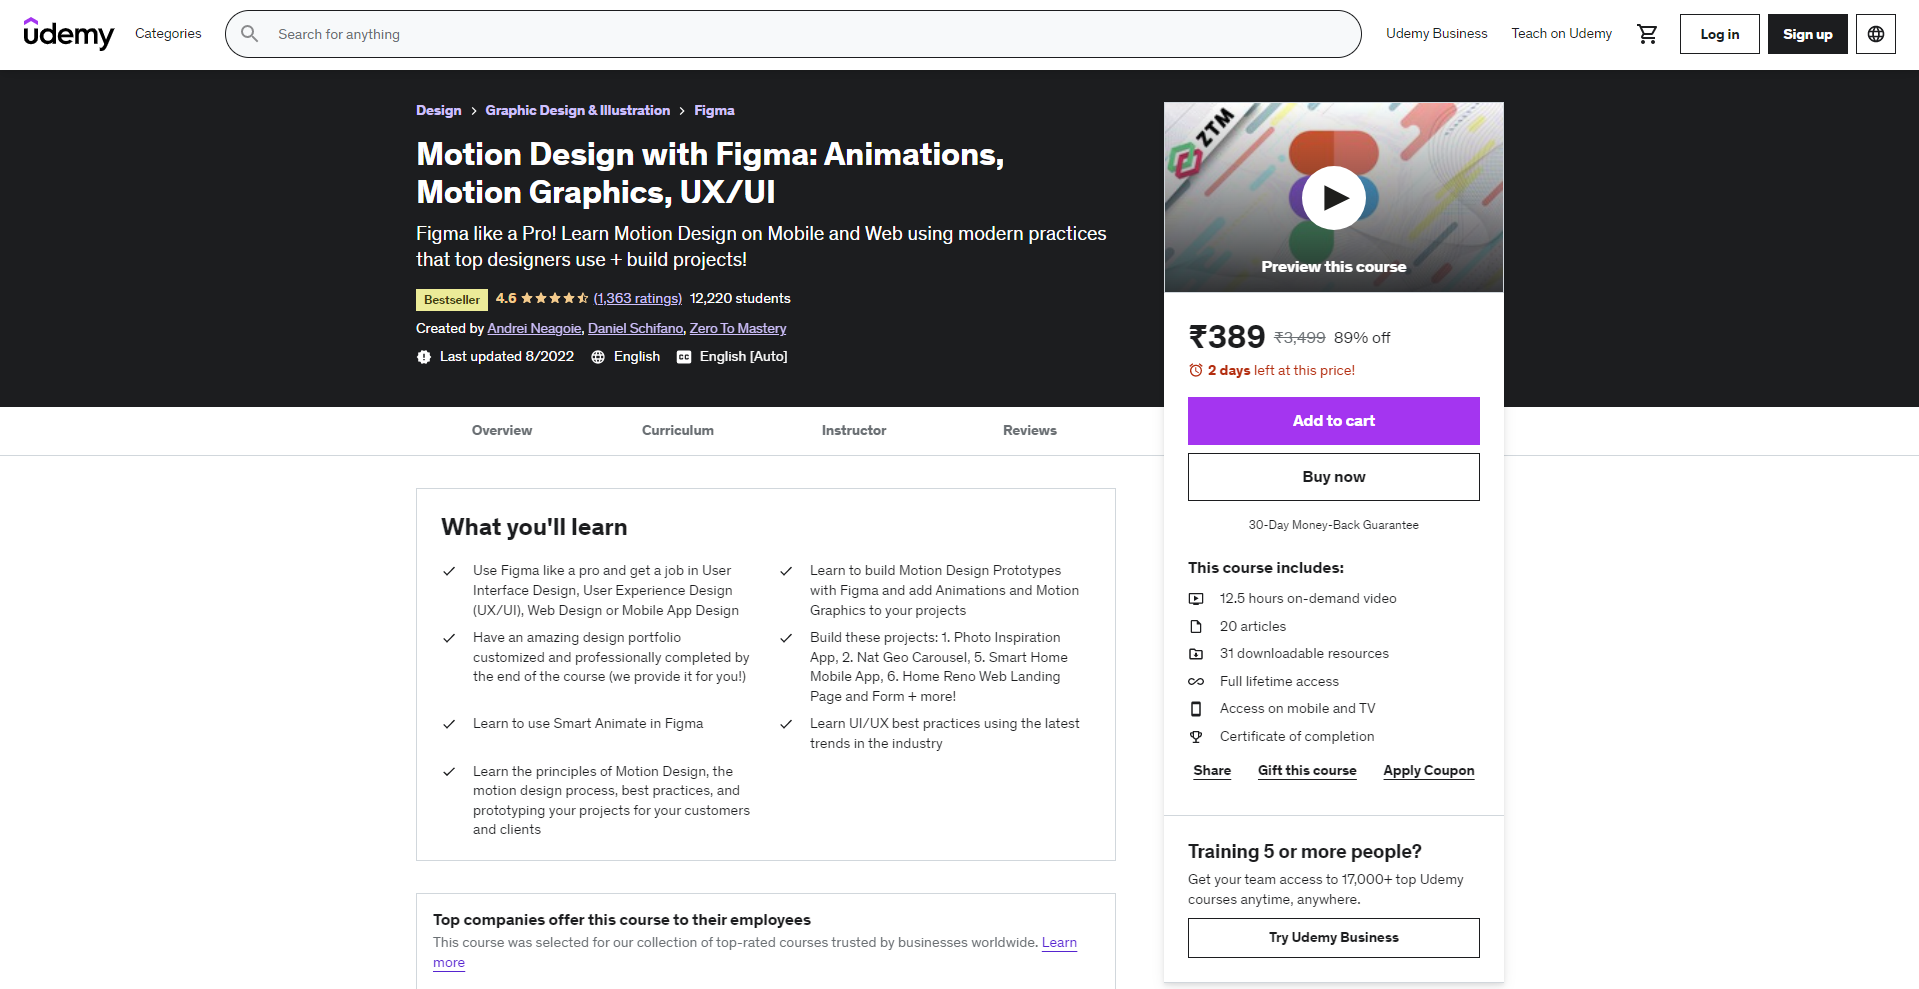This screenshot has width=1919, height=989.
Task: Click the Share button
Action: point(1212,771)
